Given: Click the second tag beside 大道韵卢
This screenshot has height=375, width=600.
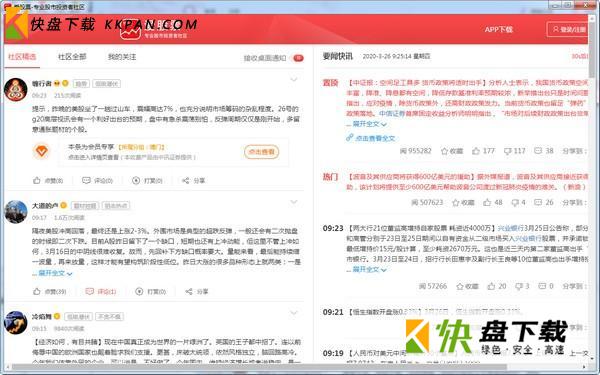Looking at the screenshot, I should coord(116,205).
